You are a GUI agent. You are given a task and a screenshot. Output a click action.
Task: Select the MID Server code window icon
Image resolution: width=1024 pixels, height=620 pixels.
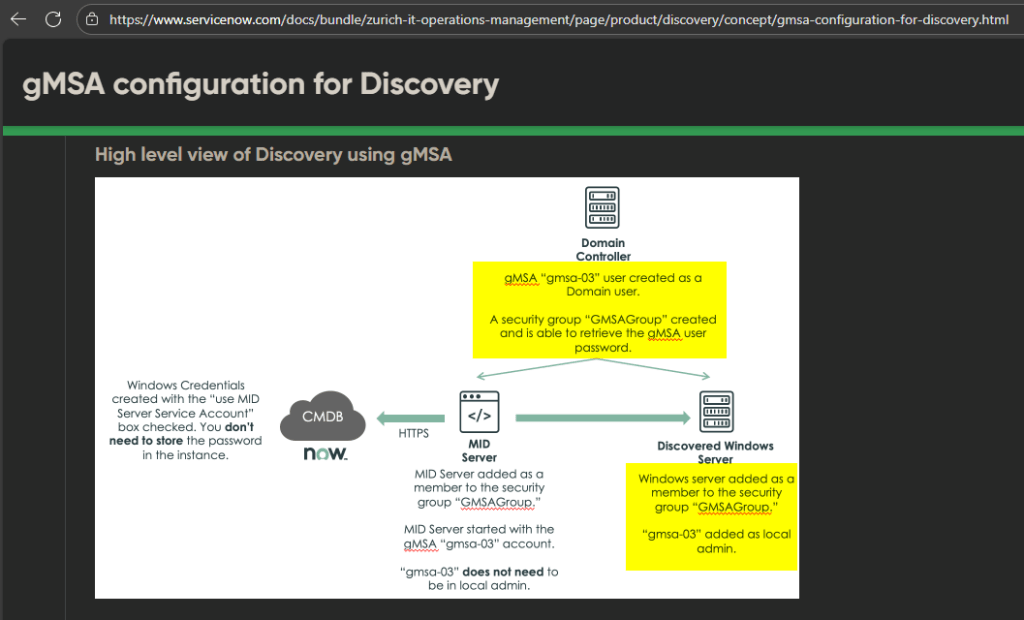(479, 411)
